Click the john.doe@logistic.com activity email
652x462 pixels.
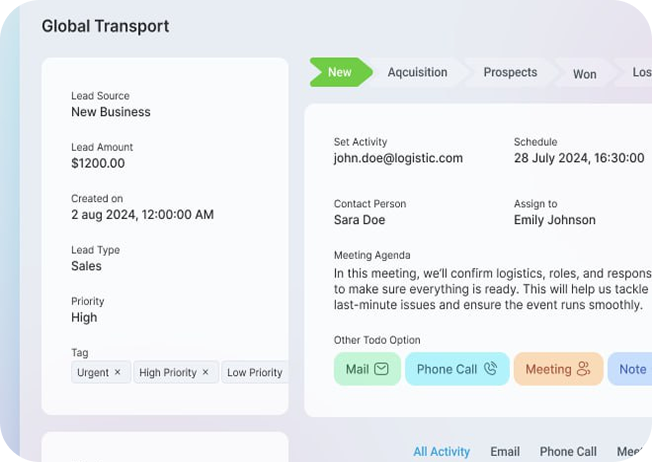398,158
